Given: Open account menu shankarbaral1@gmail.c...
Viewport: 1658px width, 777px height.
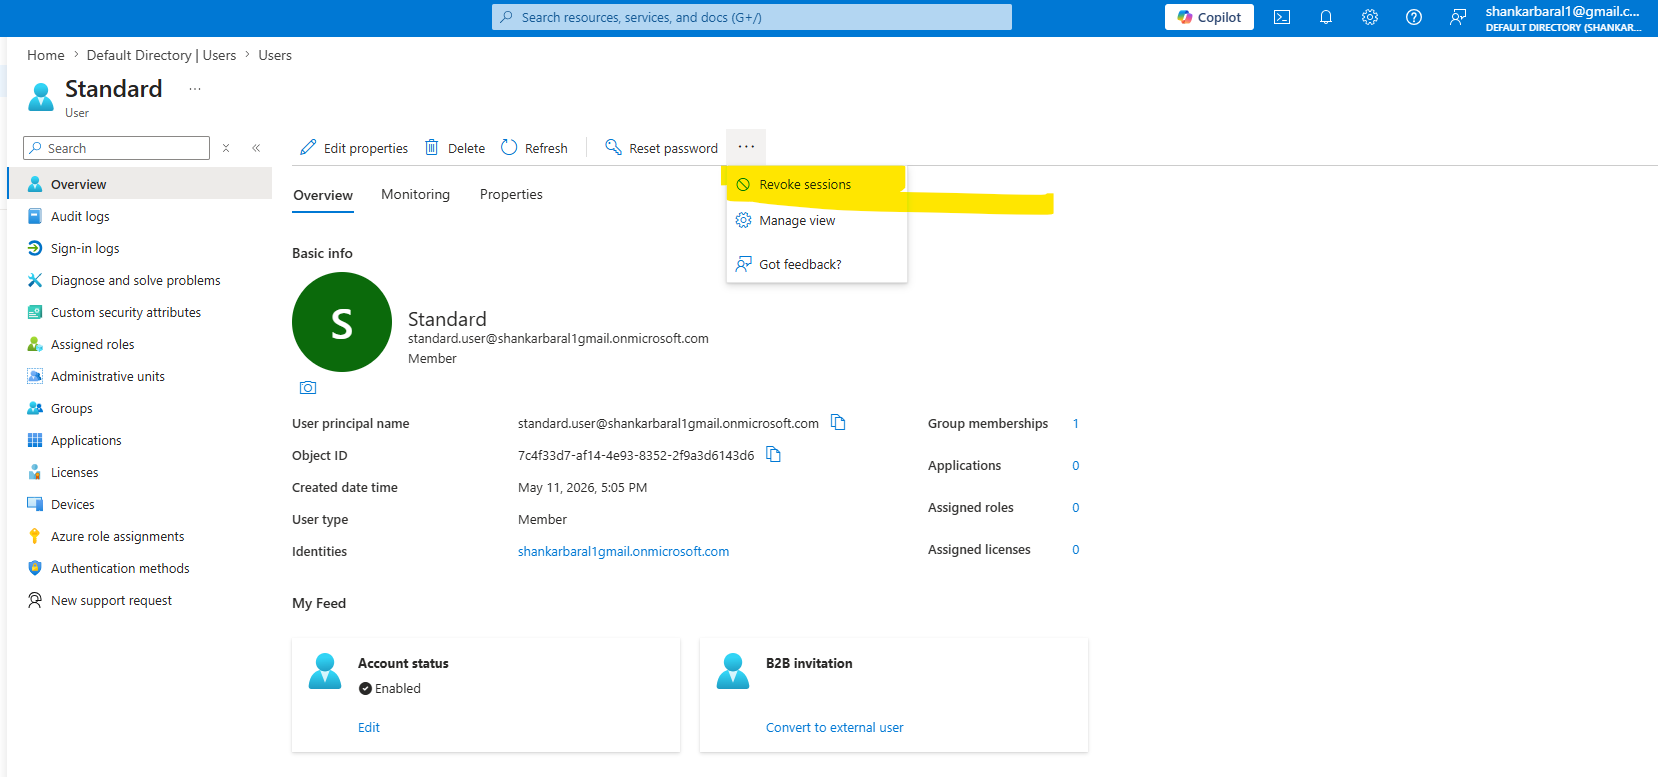Looking at the screenshot, I should point(1564,18).
